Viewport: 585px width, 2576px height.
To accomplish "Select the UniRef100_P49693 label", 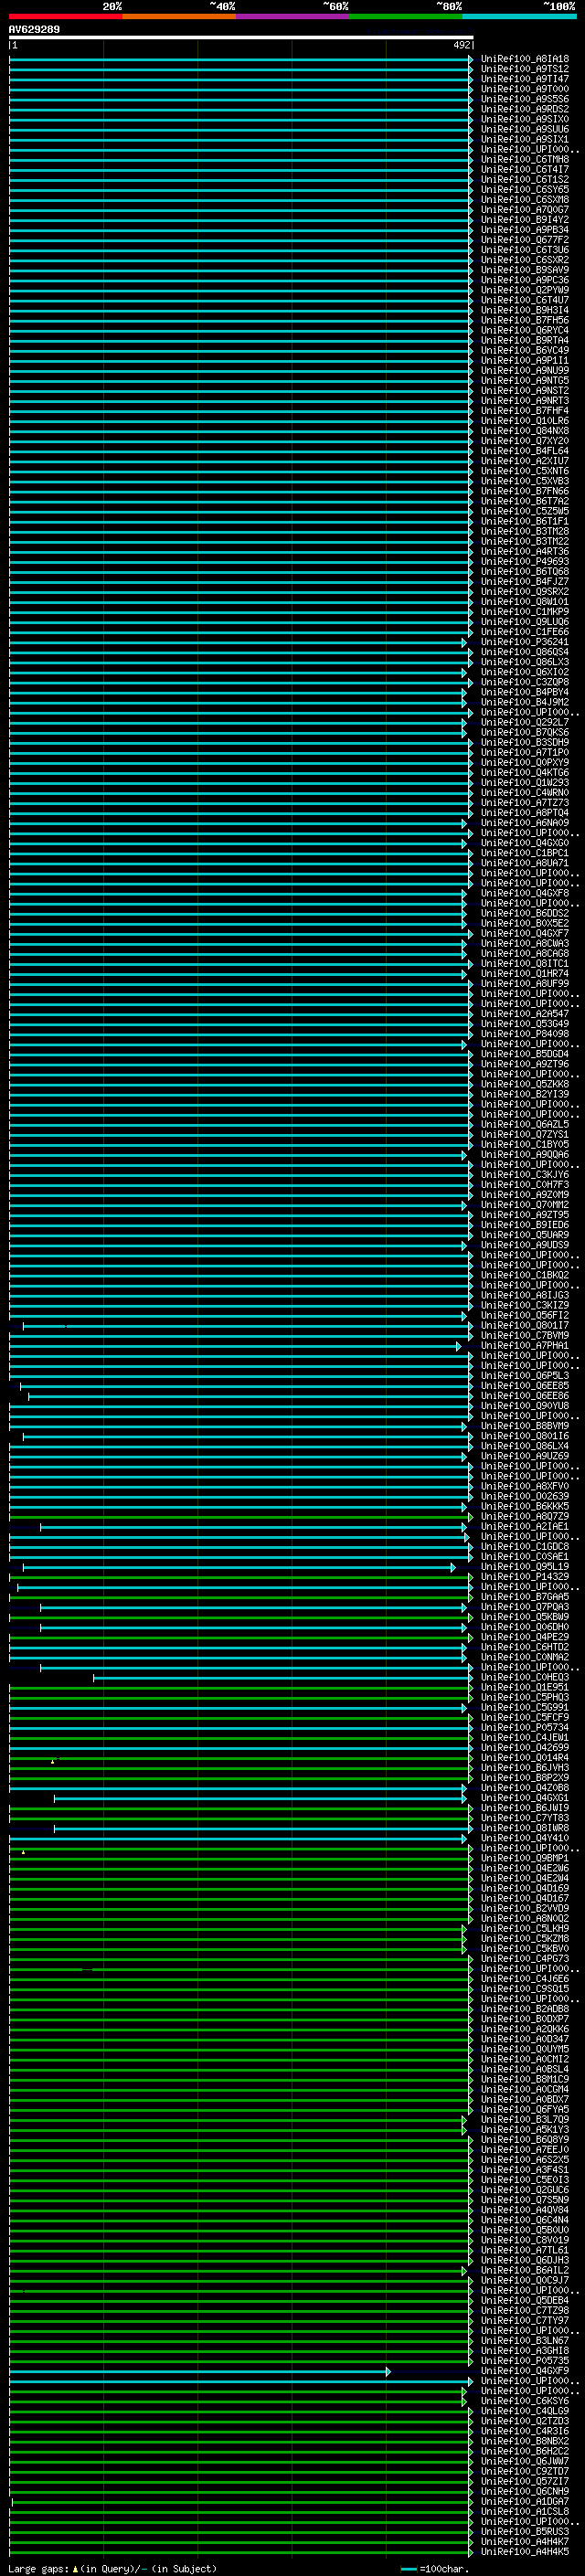I will pyautogui.click(x=525, y=562).
